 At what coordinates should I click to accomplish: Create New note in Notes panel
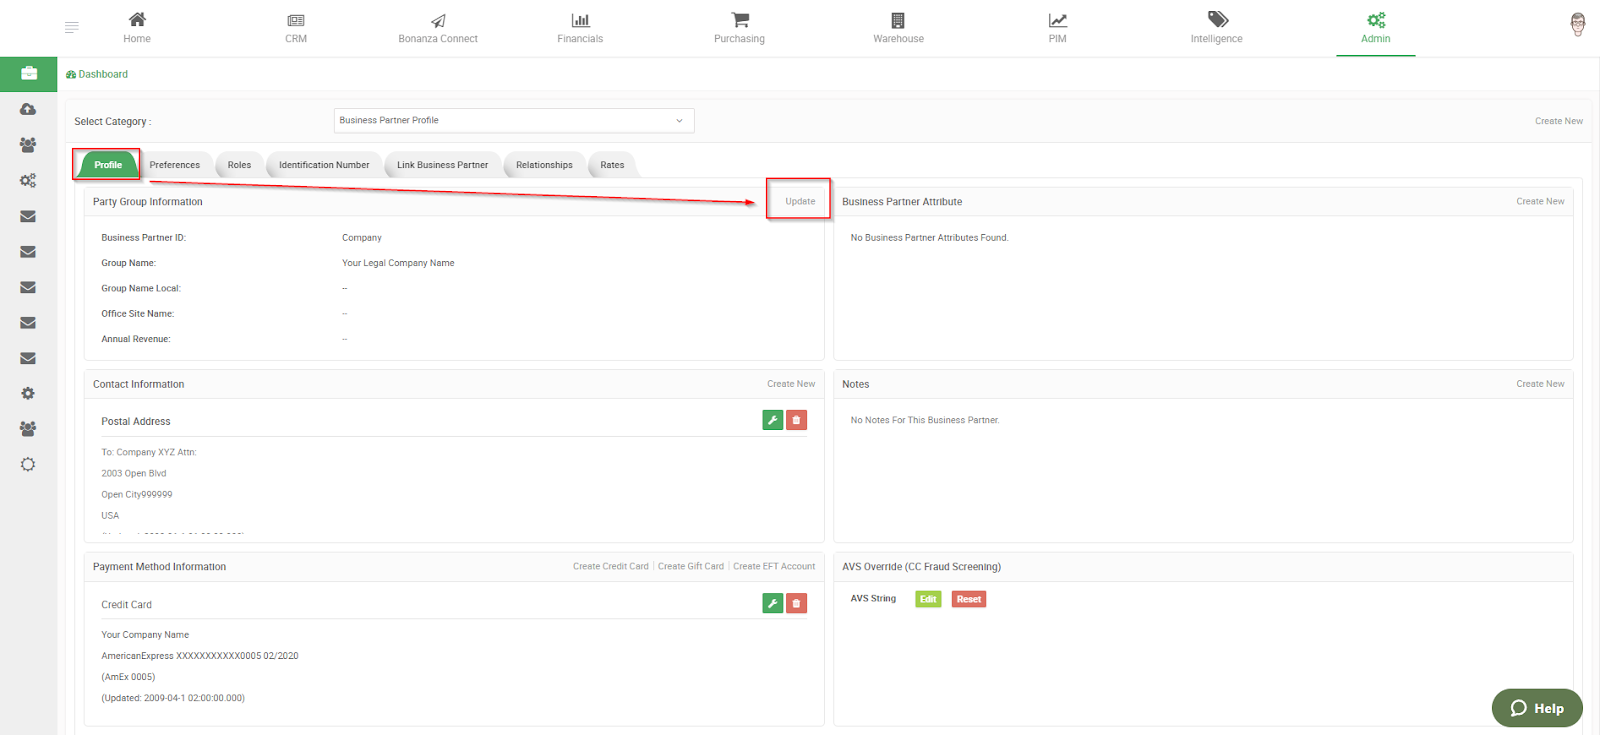point(1540,384)
